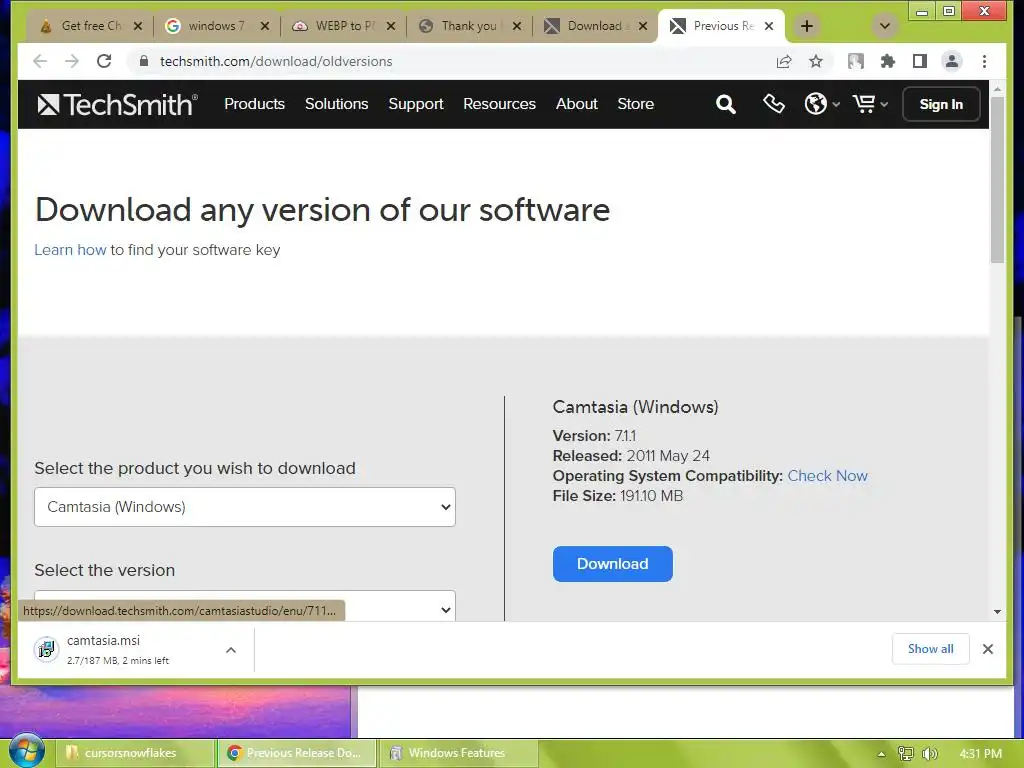1024x768 pixels.
Task: Click the scrollbar up arrow
Action: click(x=997, y=88)
